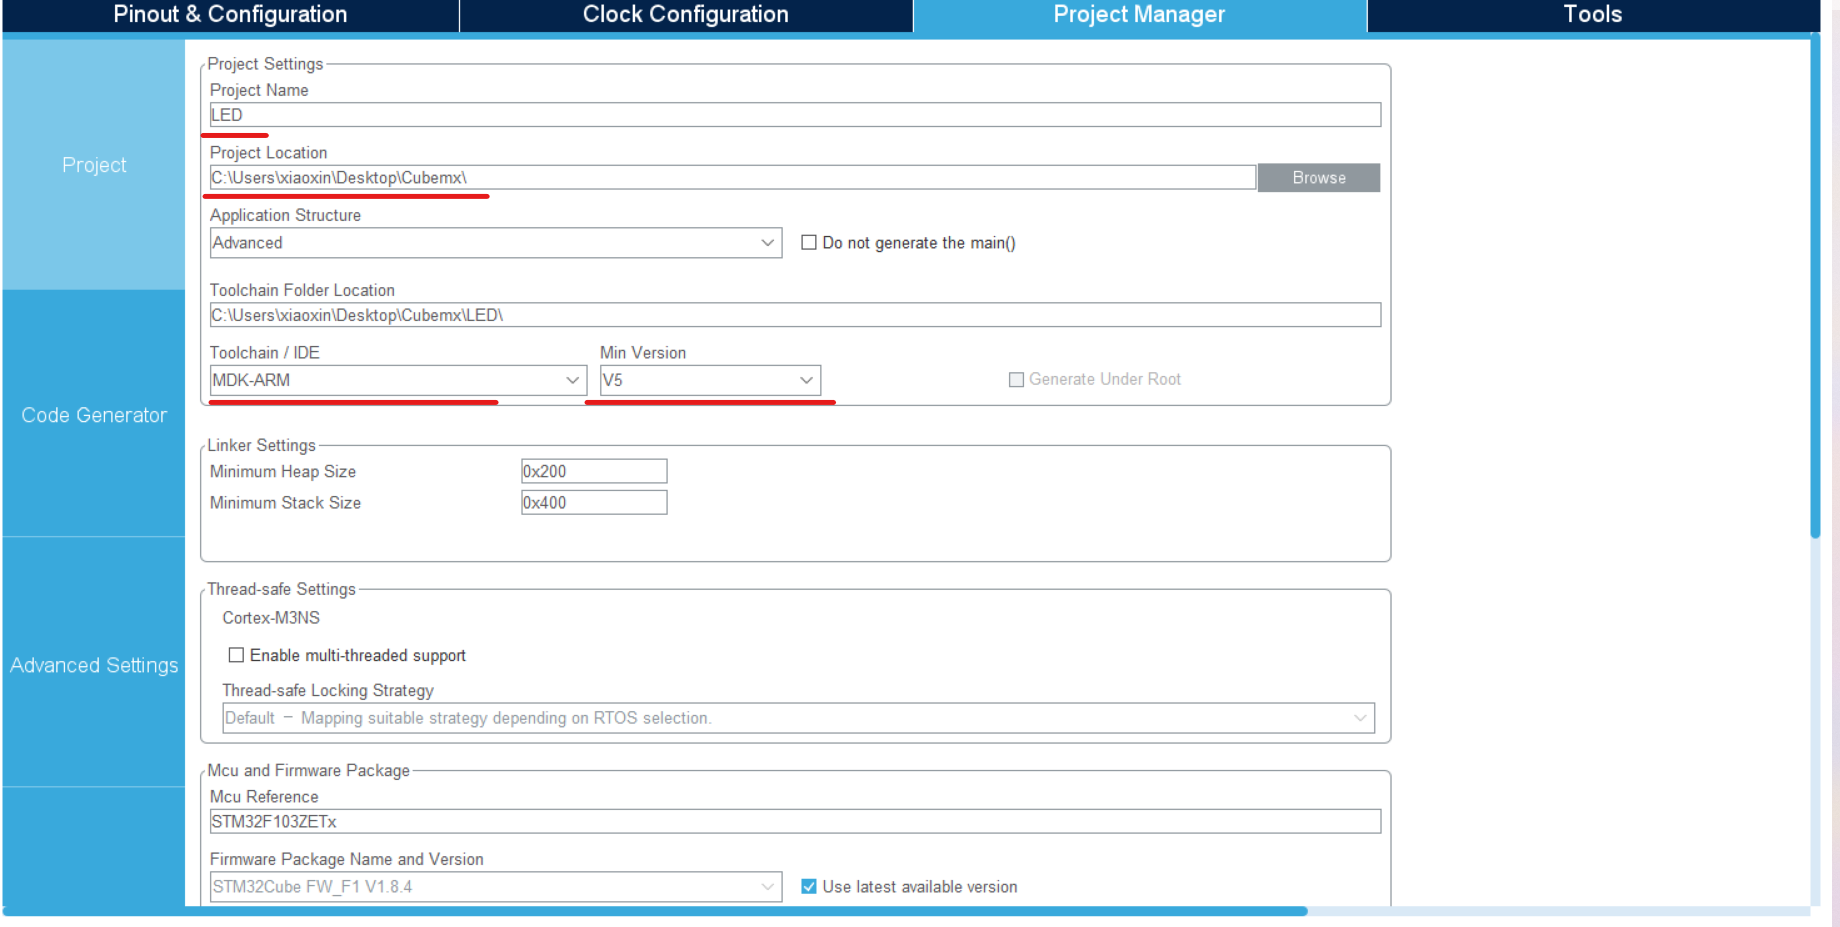Open the Toolchain / IDE dropdown
This screenshot has height=927, width=1840.
tap(398, 380)
